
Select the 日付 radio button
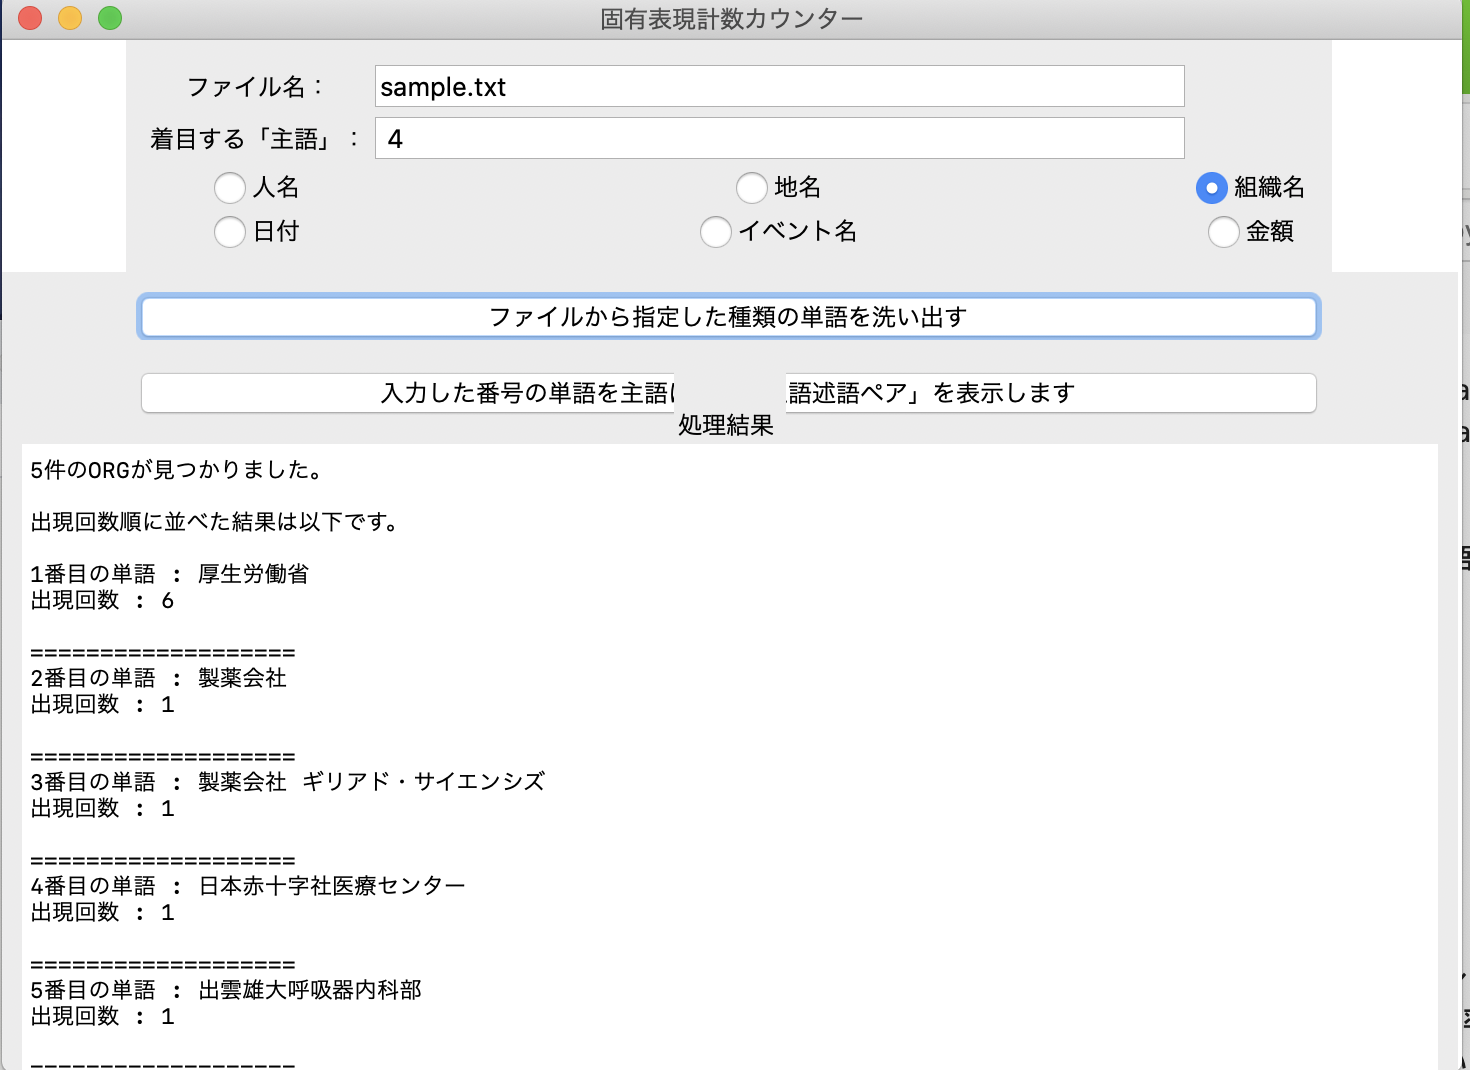coord(230,232)
